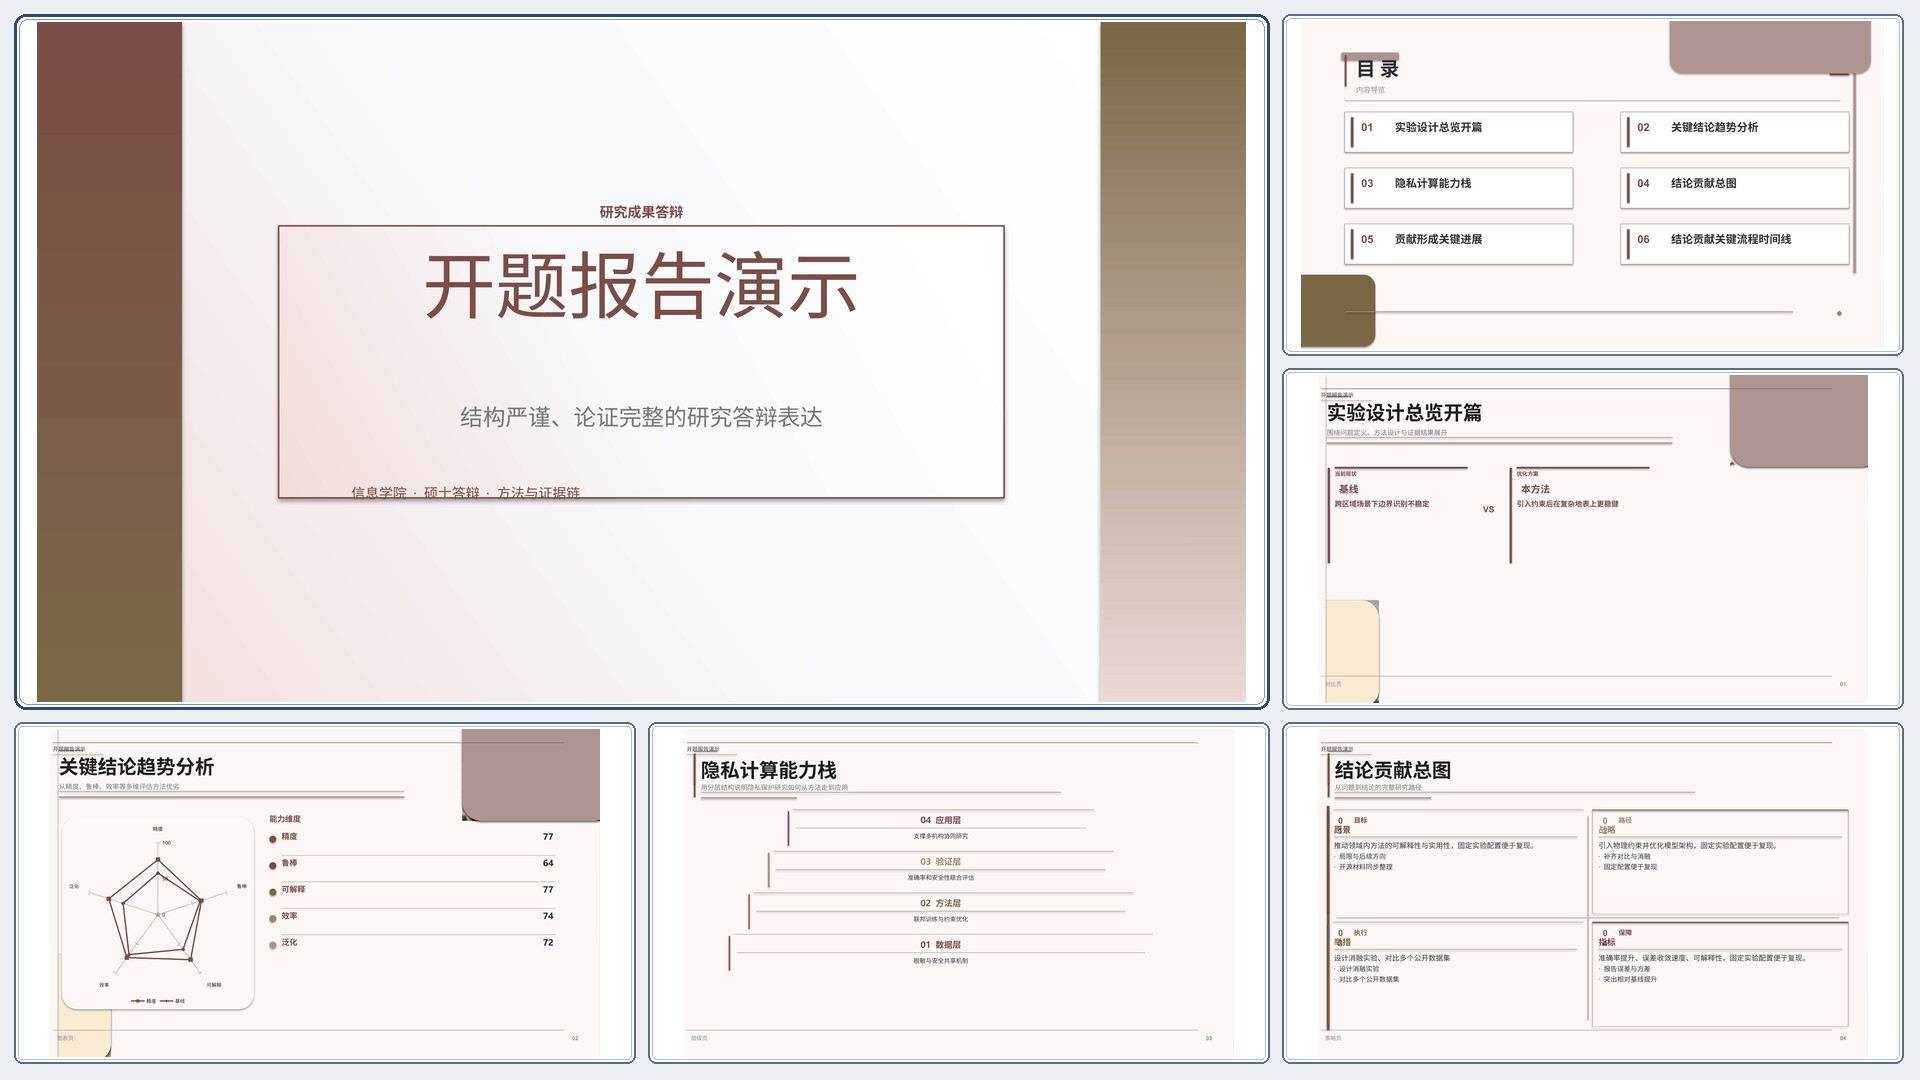Screen dimensions: 1920x1080
Task: Click the 愿景 quadrant heading
Action: coord(1342,830)
